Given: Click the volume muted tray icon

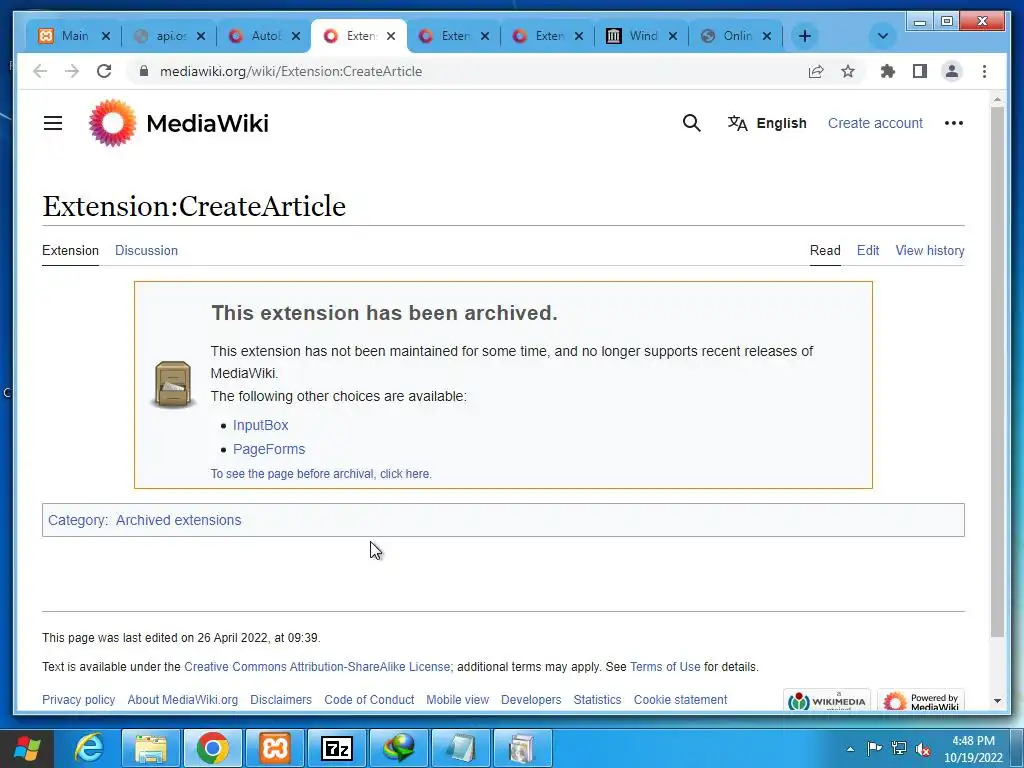Looking at the screenshot, I should [923, 748].
